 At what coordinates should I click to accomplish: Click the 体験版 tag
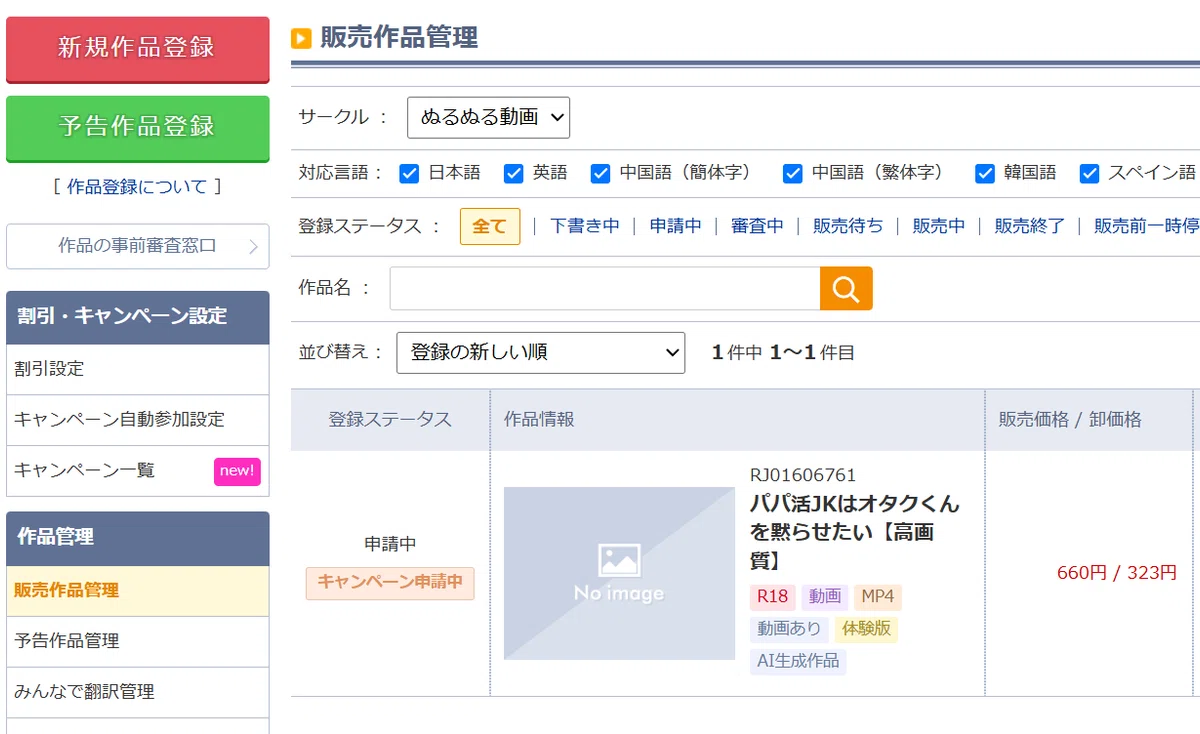pos(866,629)
